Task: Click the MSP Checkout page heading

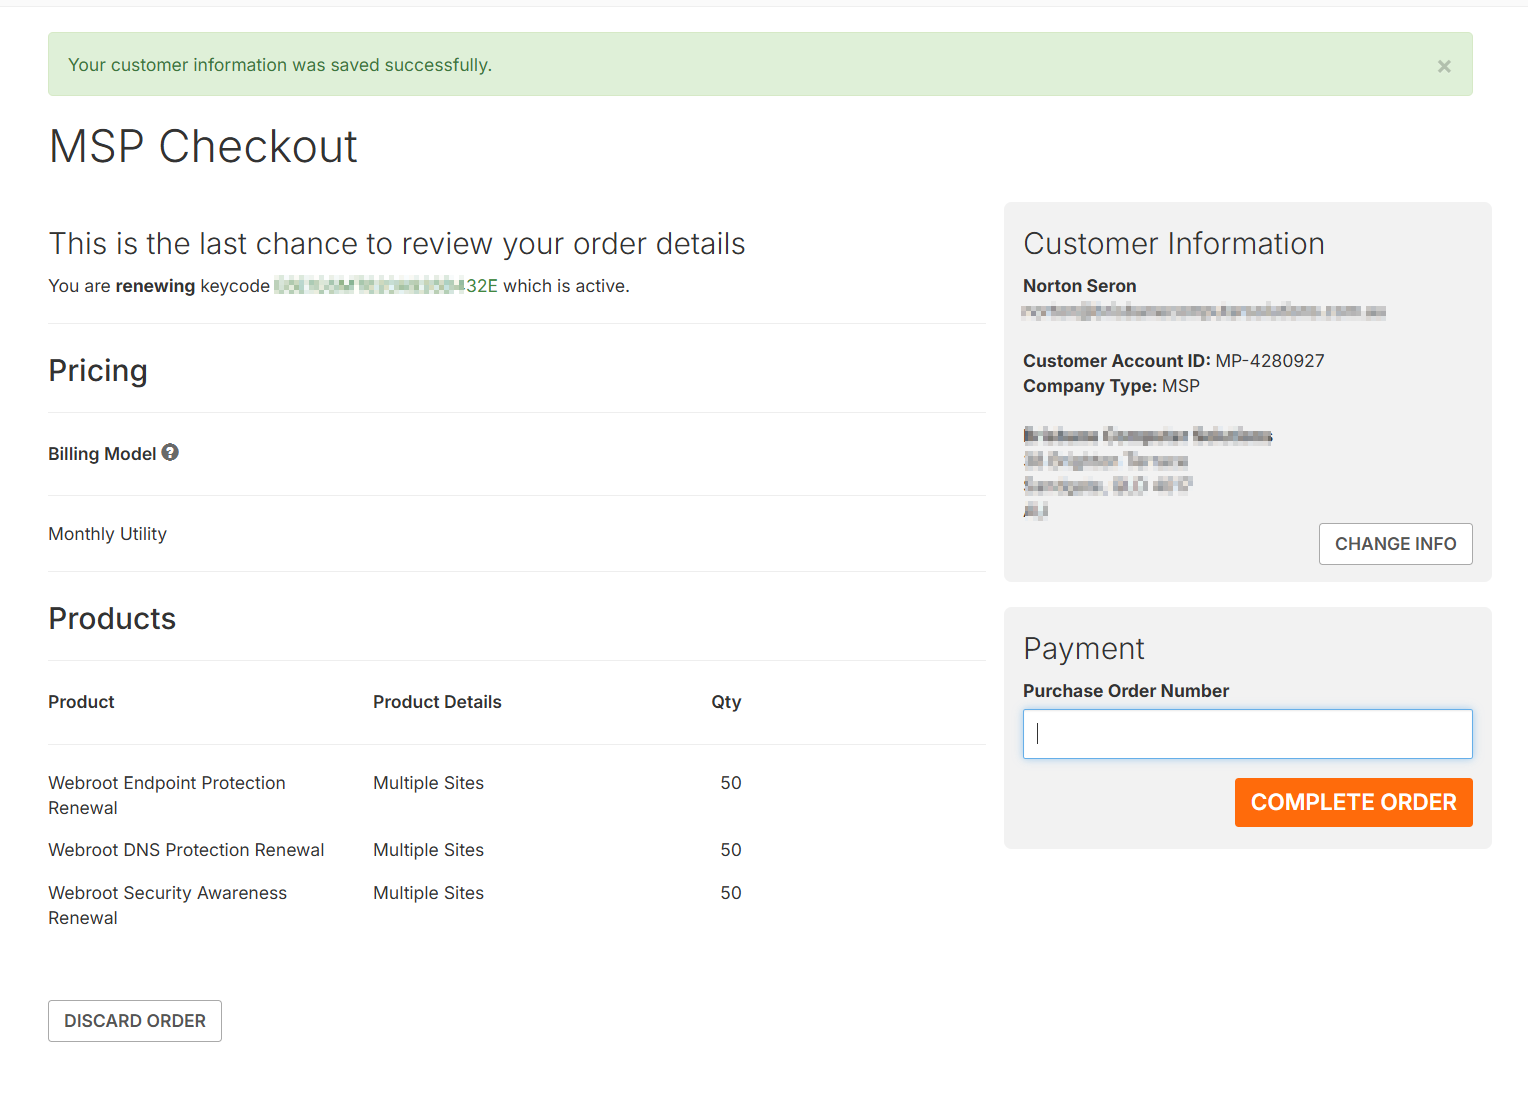Action: pyautogui.click(x=203, y=147)
